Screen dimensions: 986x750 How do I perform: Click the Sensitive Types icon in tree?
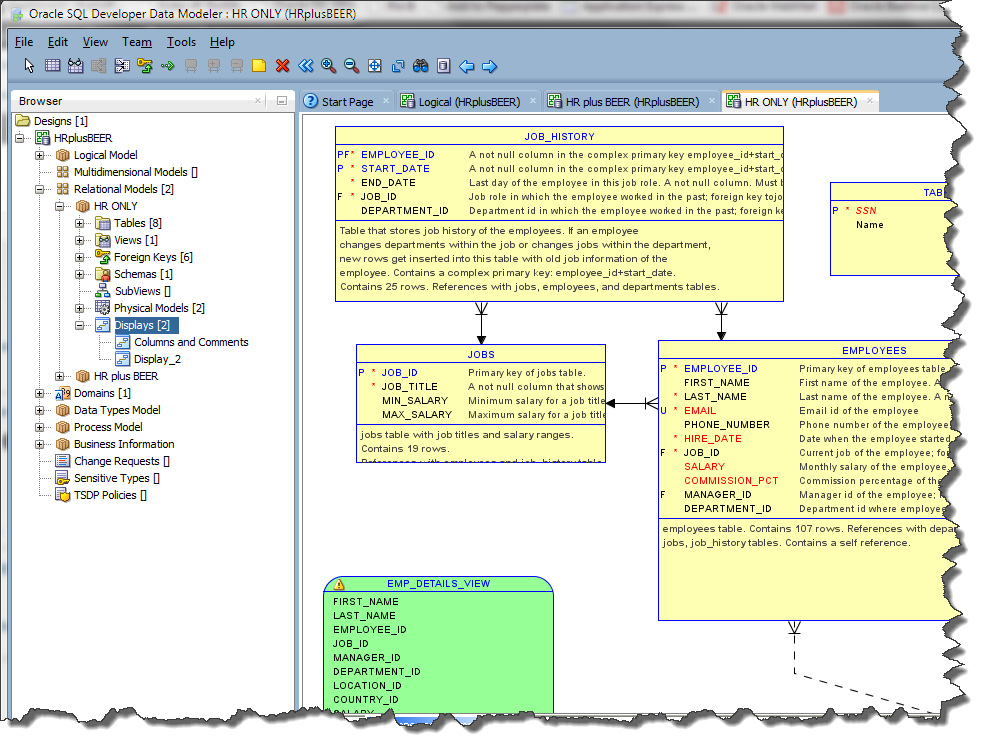tap(62, 478)
